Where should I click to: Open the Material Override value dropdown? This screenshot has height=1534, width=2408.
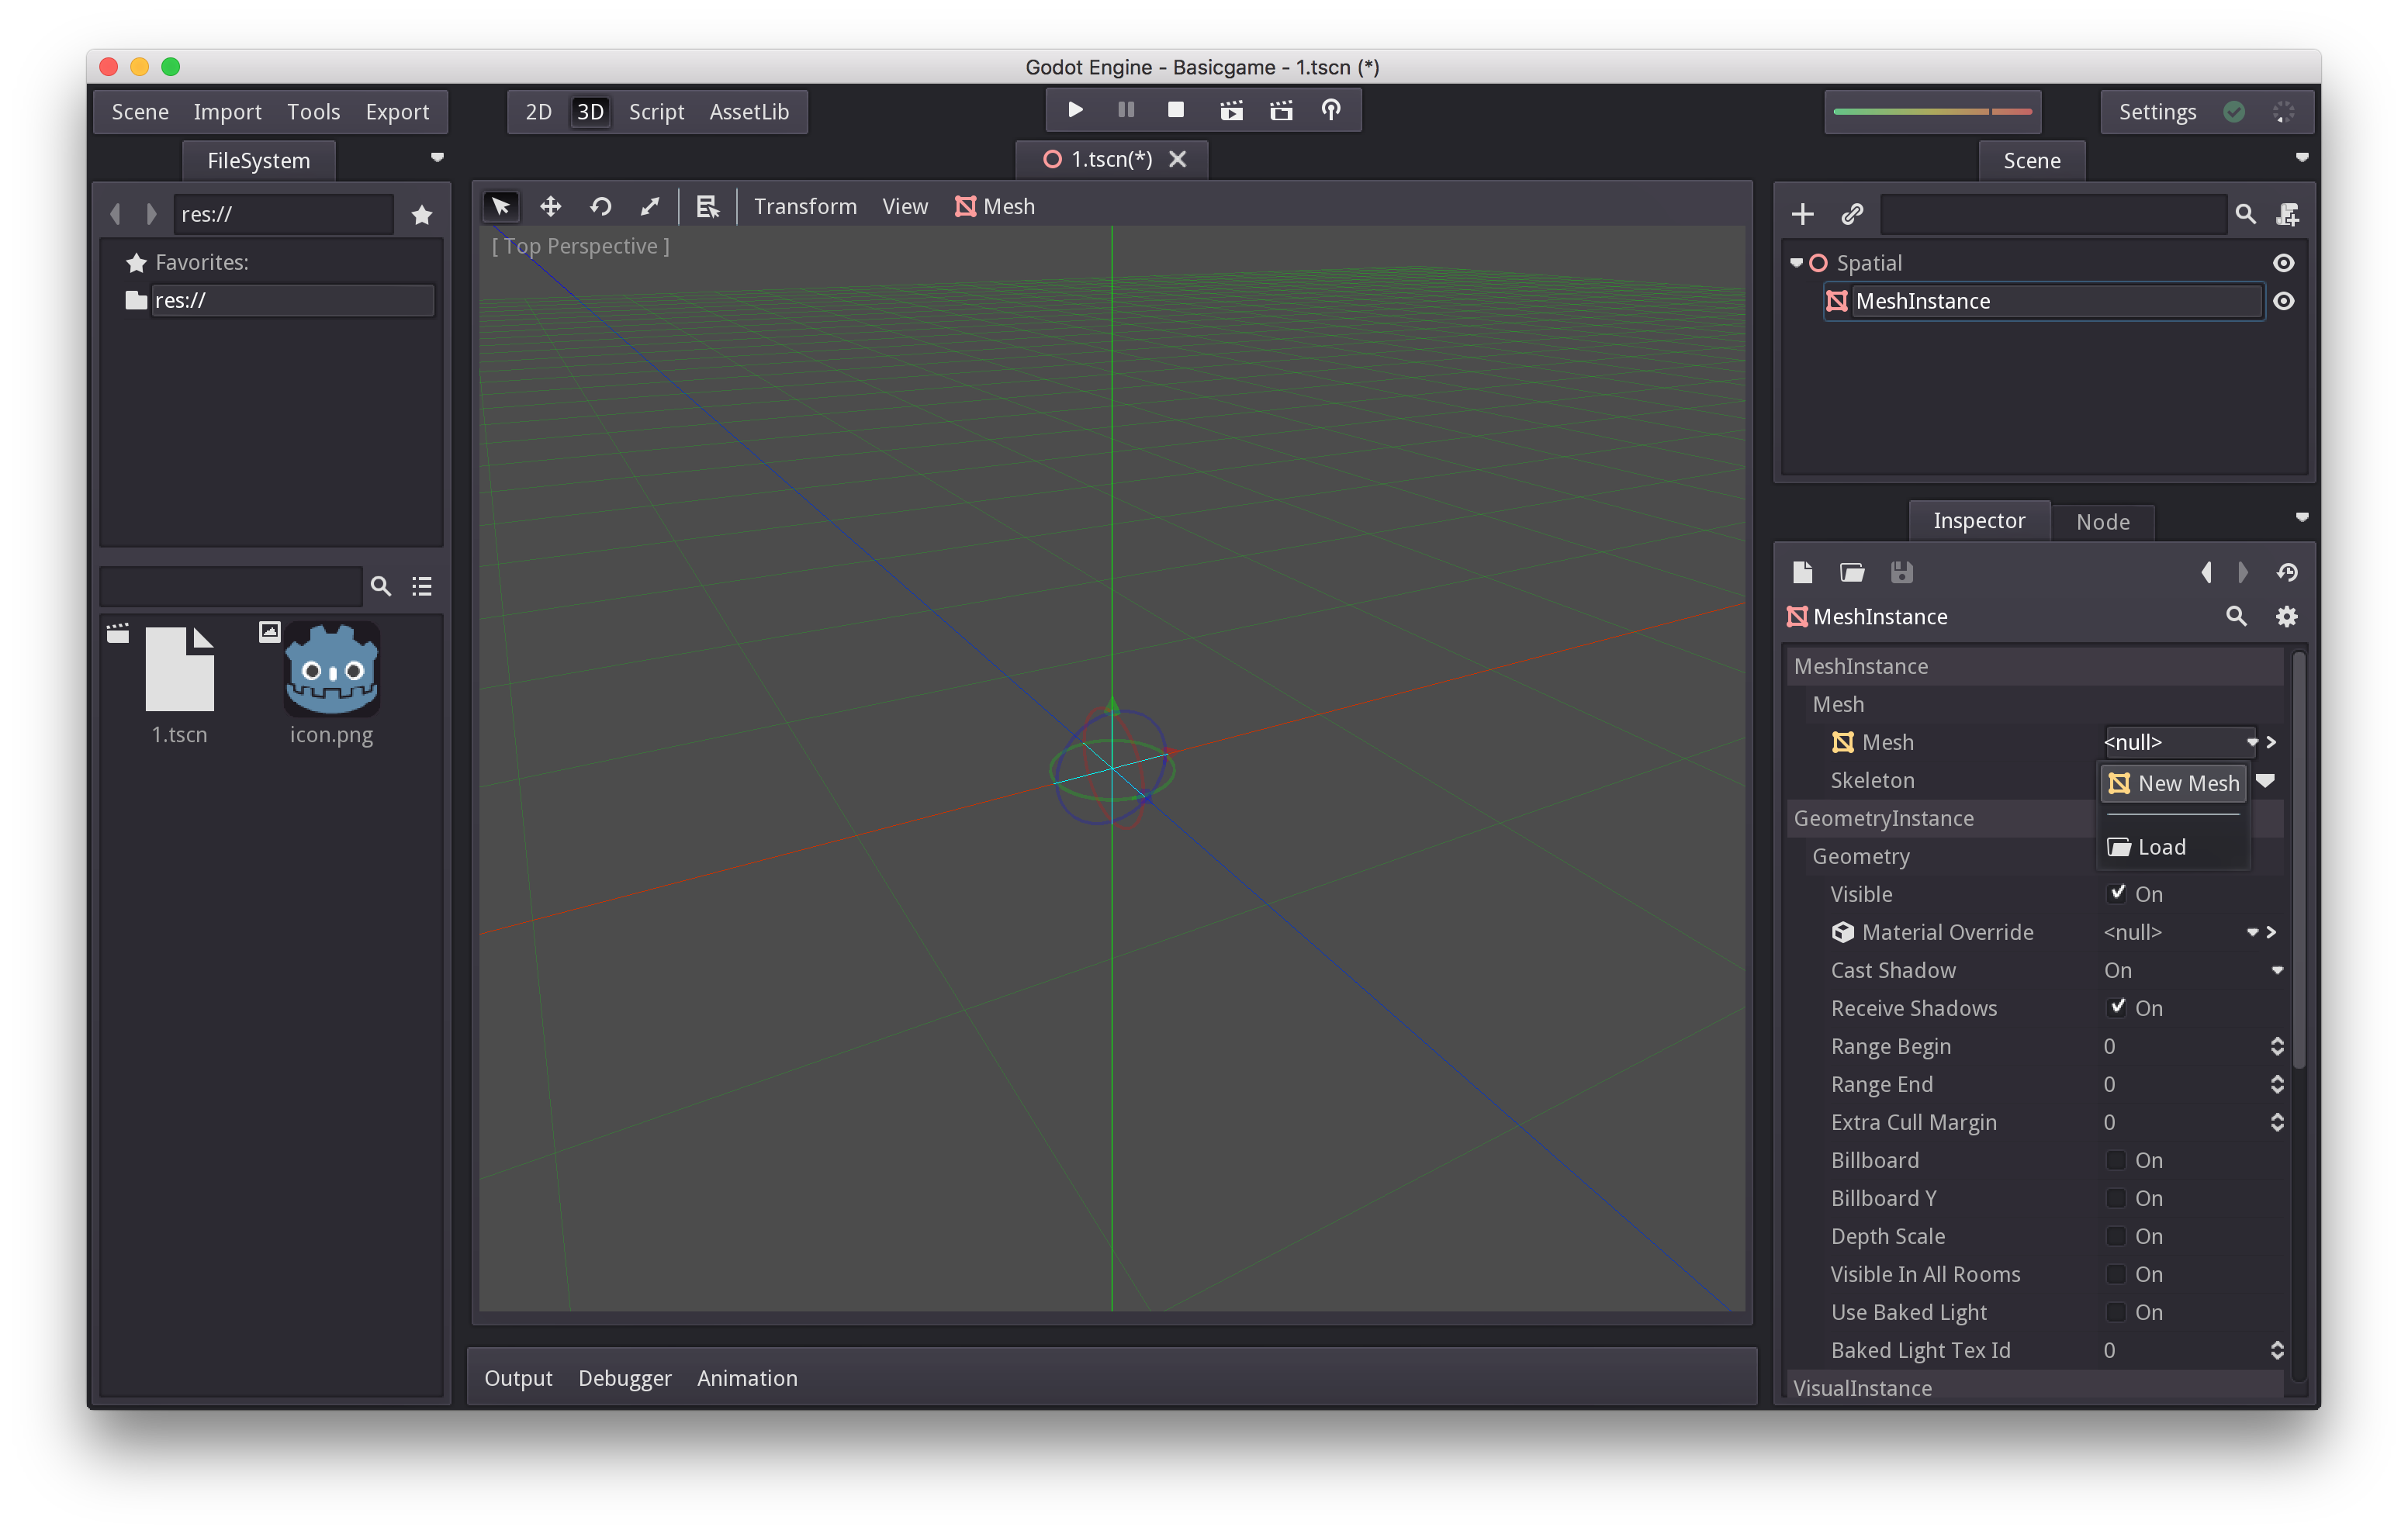tap(2254, 931)
